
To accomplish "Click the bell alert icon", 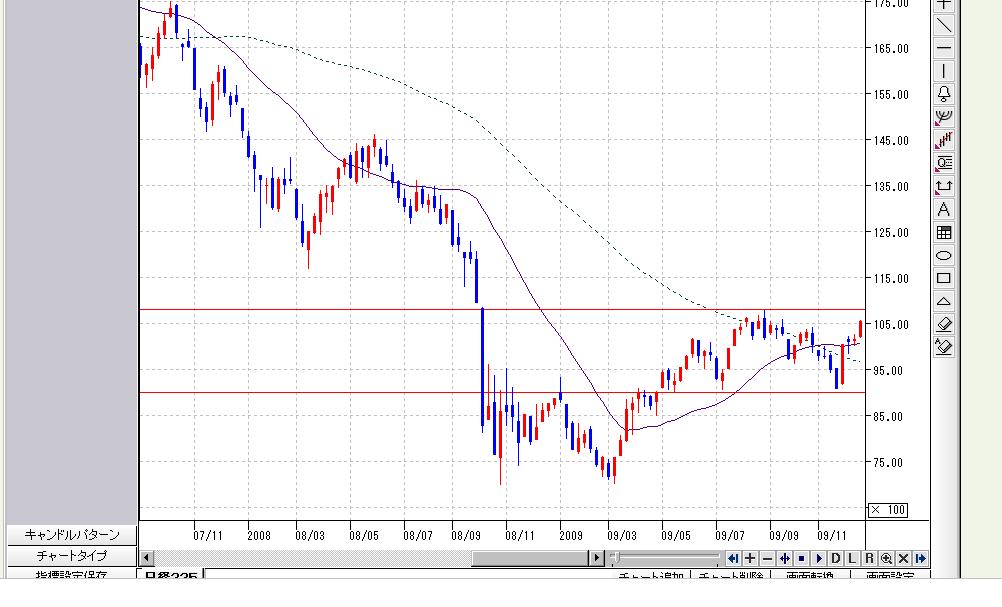I will coord(944,94).
